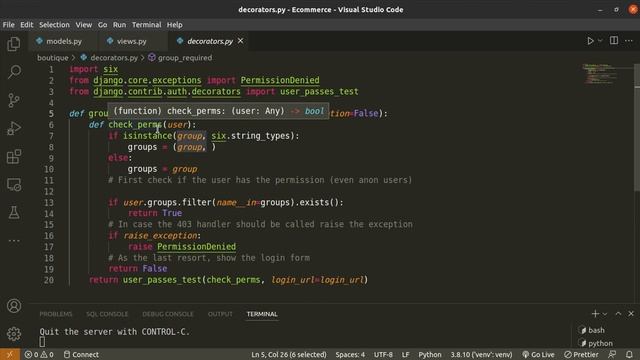Run the Python file with play icon
The image size is (640, 360).
[x=590, y=41]
